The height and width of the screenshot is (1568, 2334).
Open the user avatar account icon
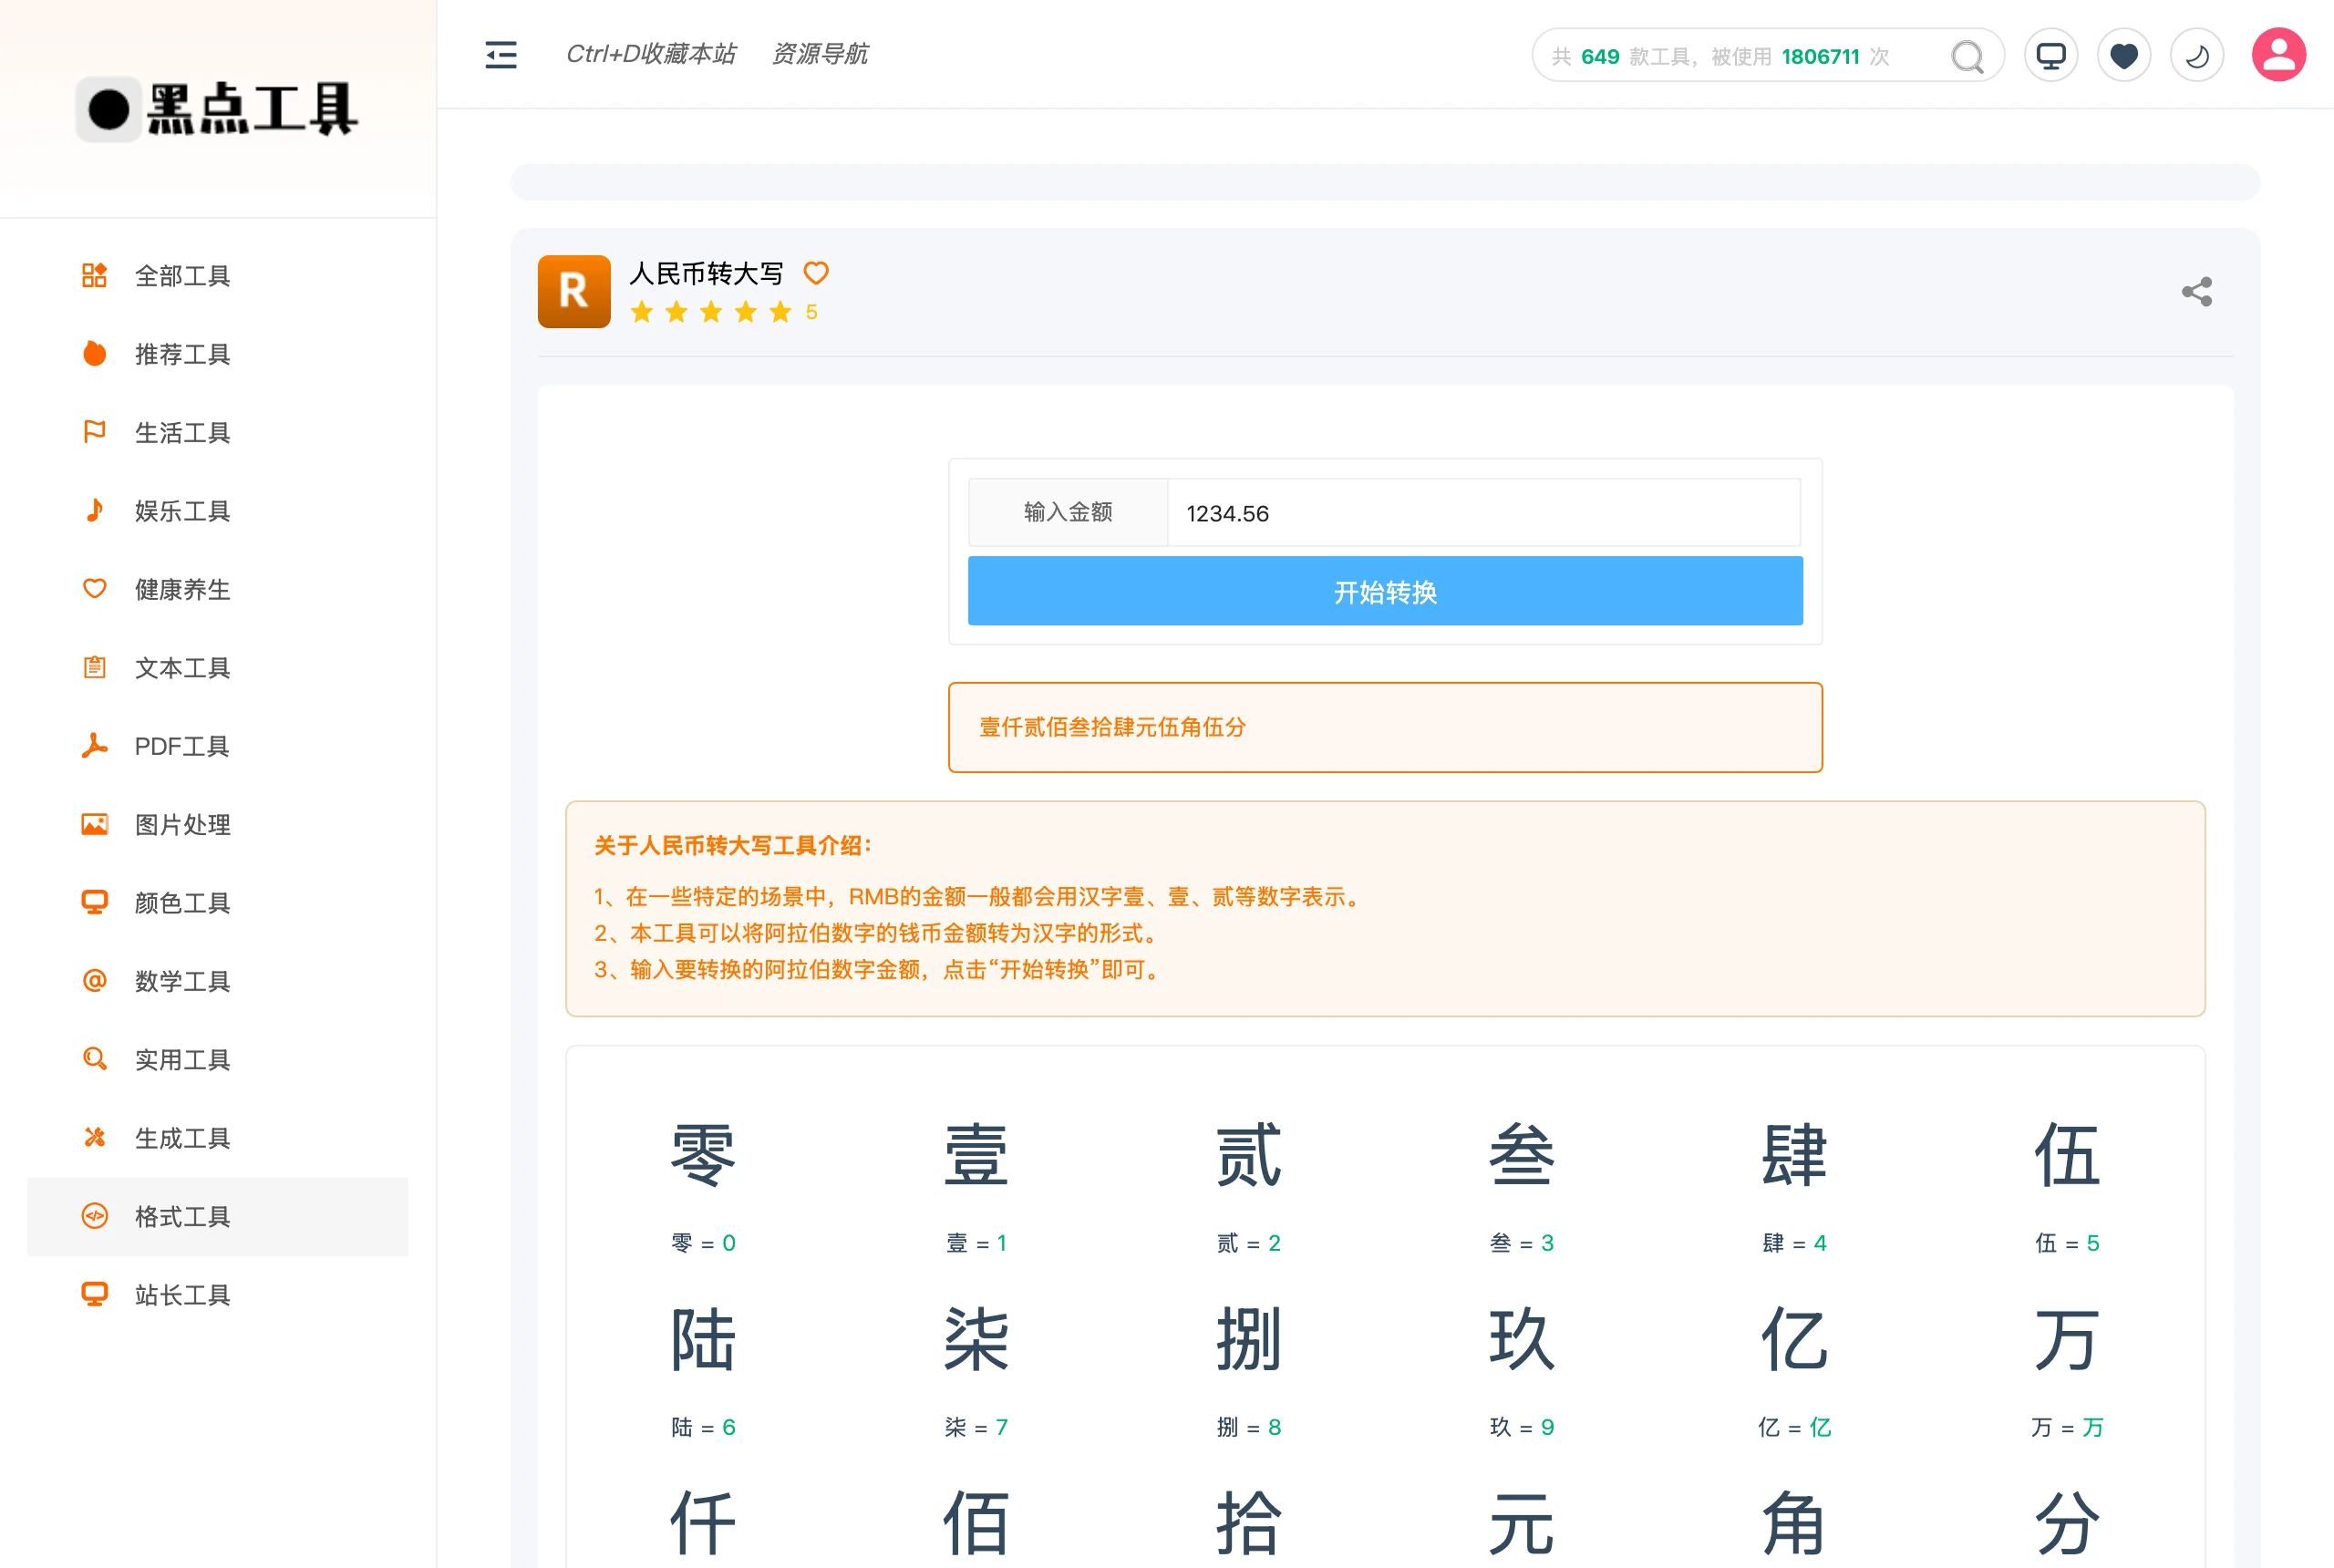click(x=2279, y=54)
